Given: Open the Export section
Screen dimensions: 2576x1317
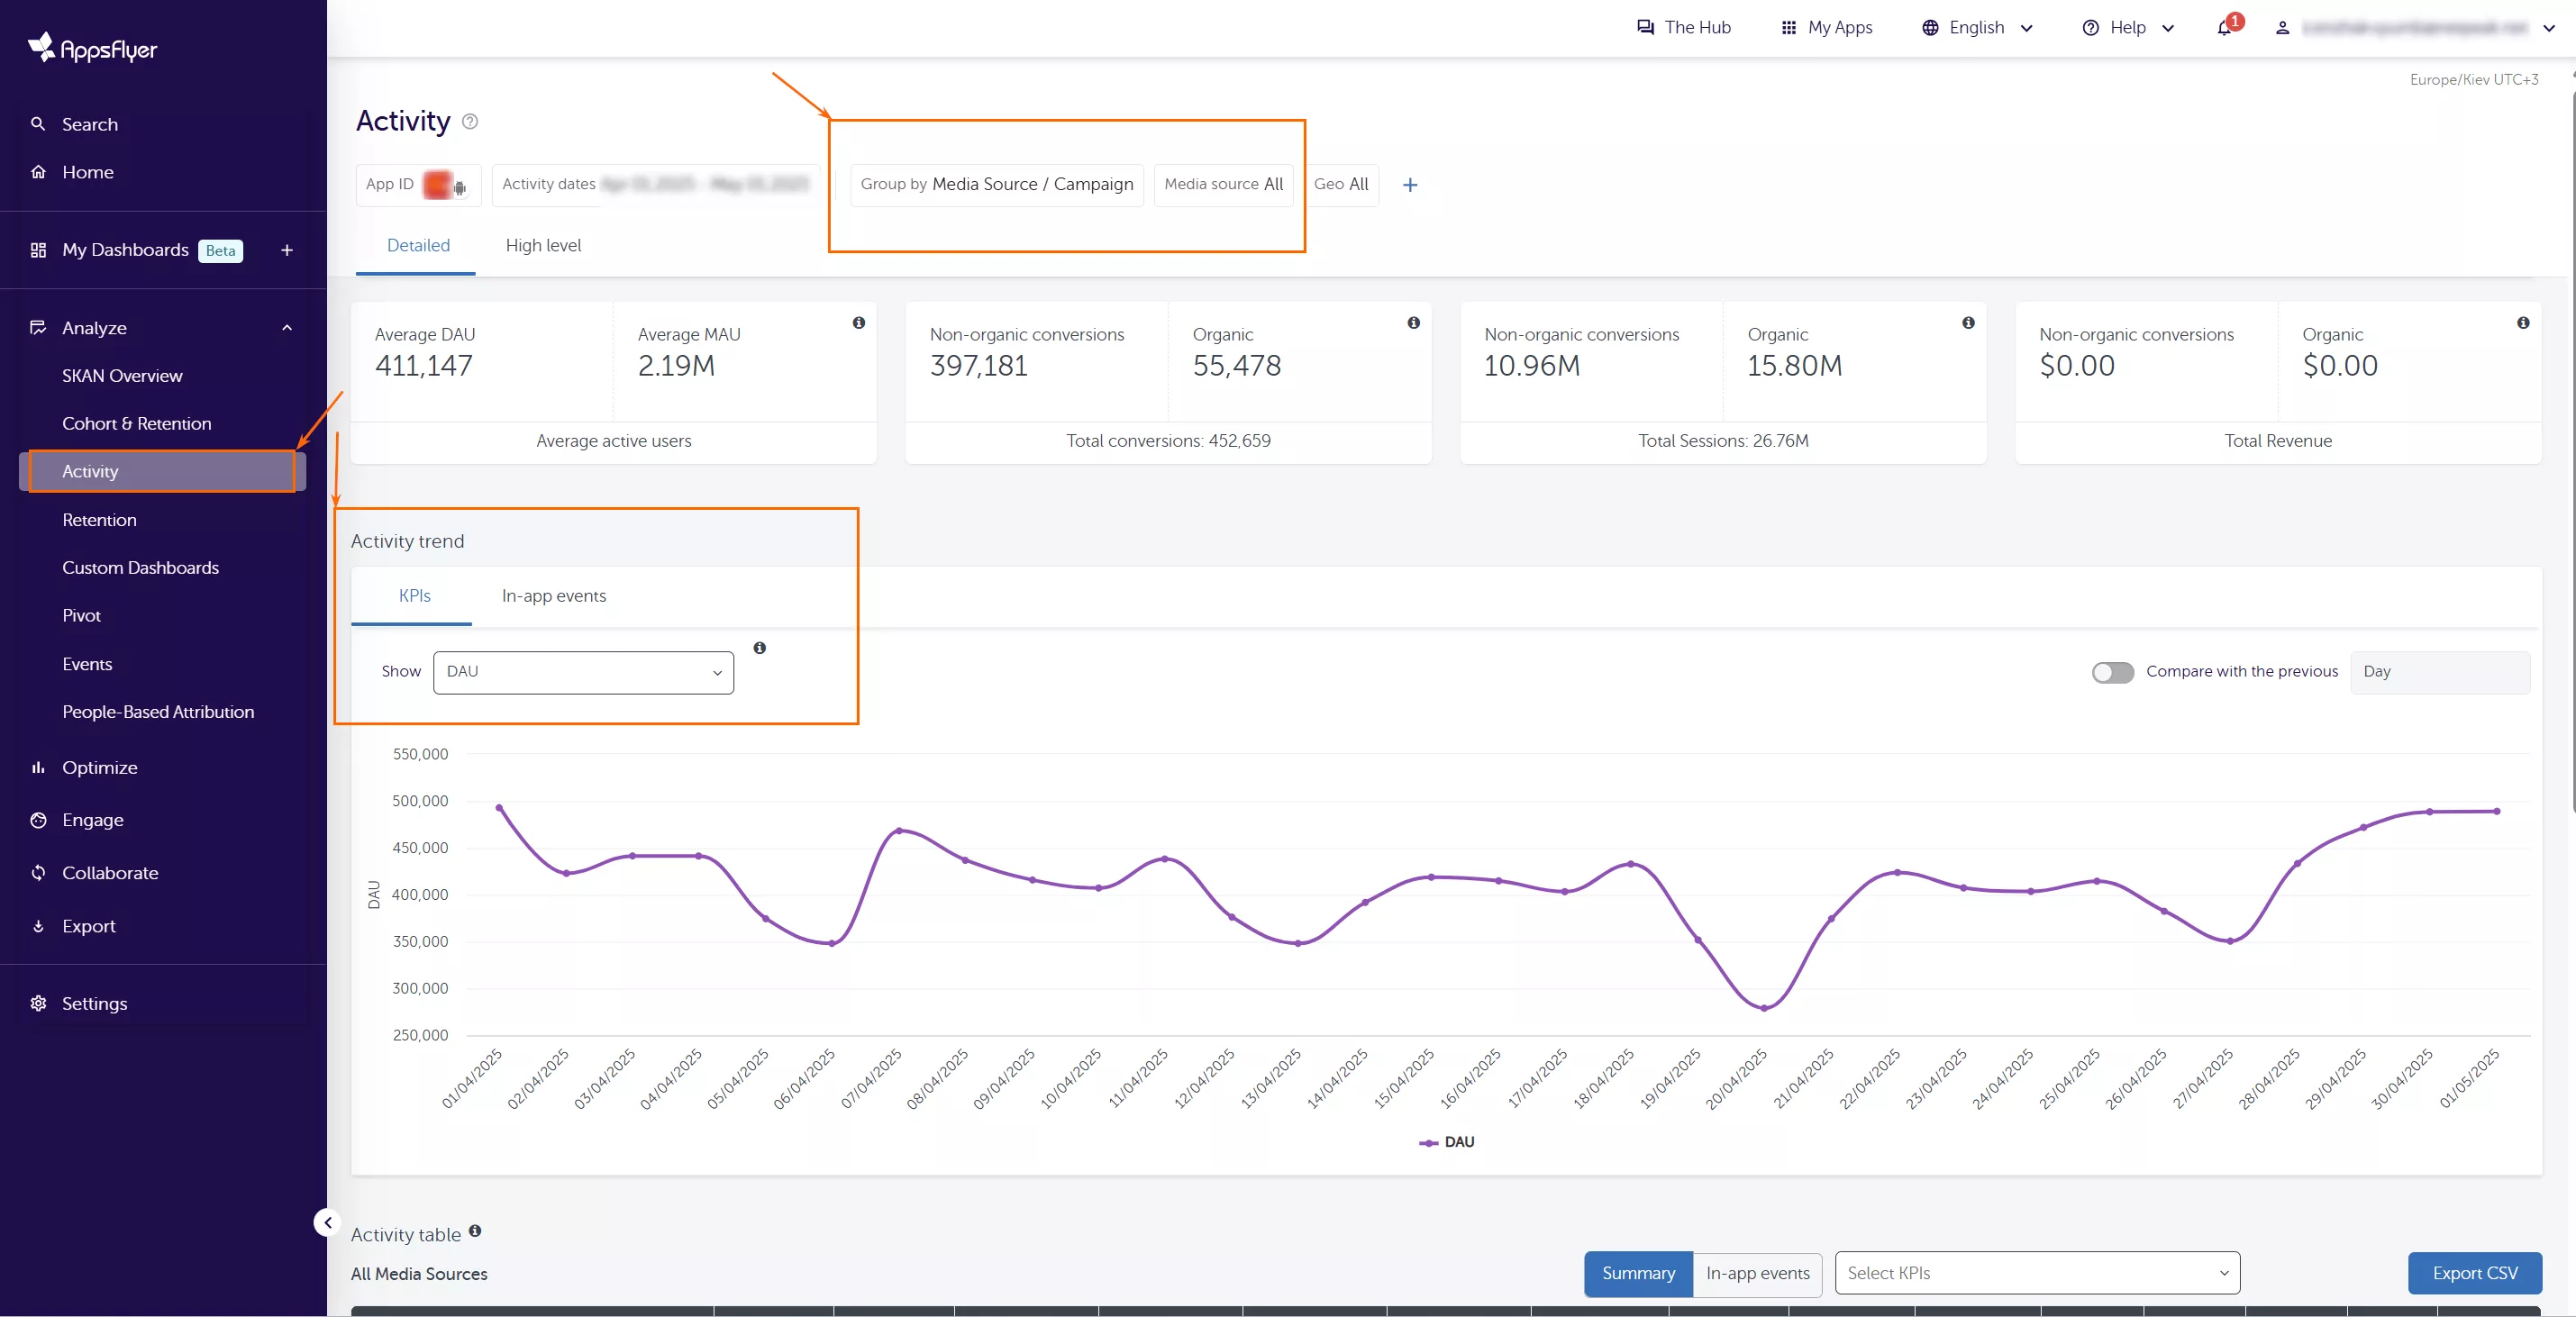Looking at the screenshot, I should pyautogui.click(x=89, y=926).
